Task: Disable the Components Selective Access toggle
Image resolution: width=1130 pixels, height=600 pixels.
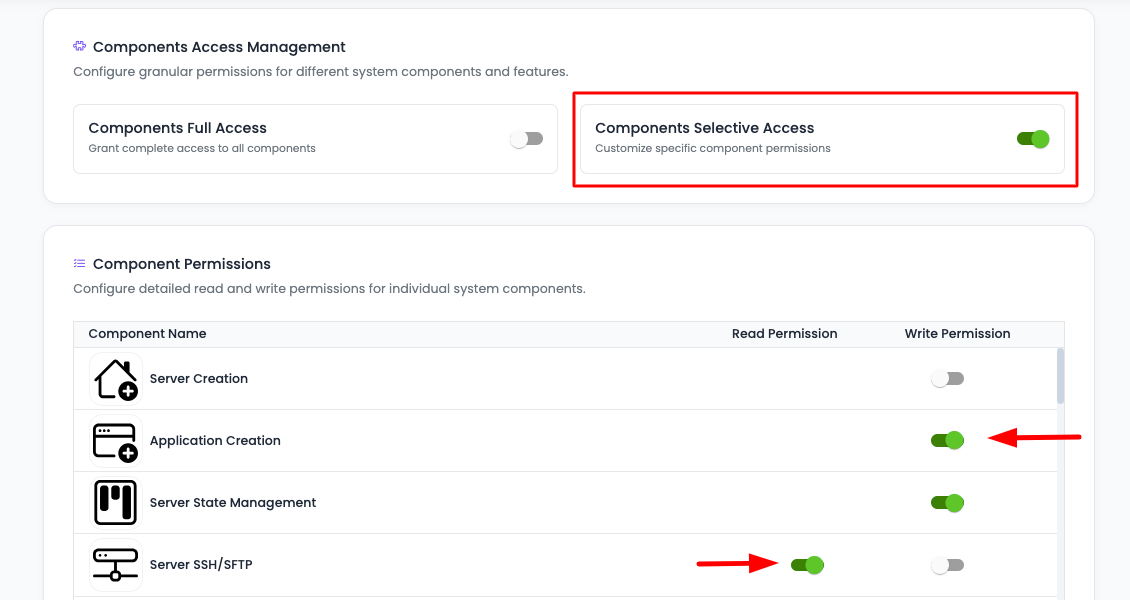Action: 1033,139
